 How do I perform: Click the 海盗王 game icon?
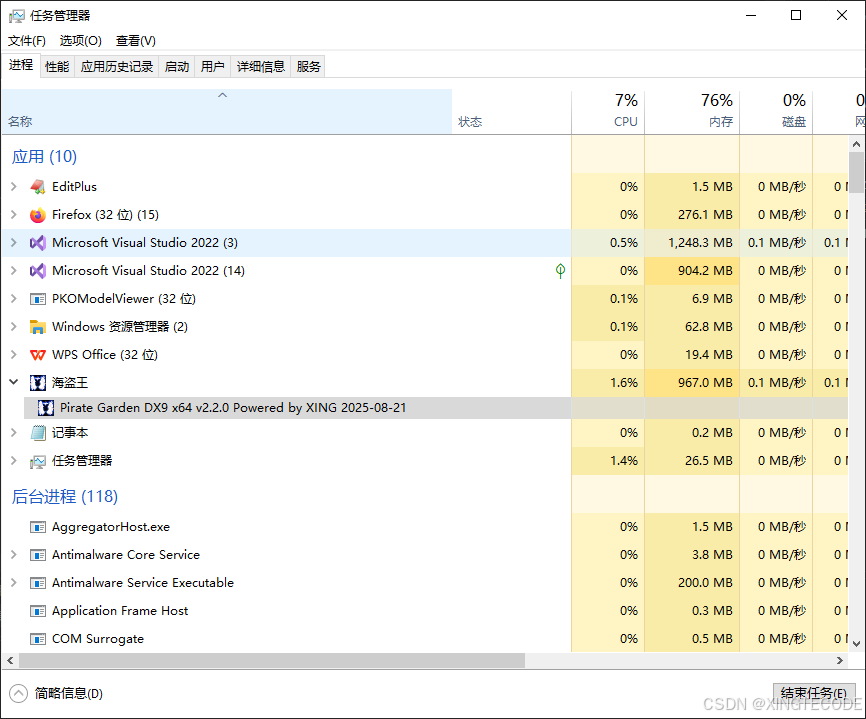[38, 383]
